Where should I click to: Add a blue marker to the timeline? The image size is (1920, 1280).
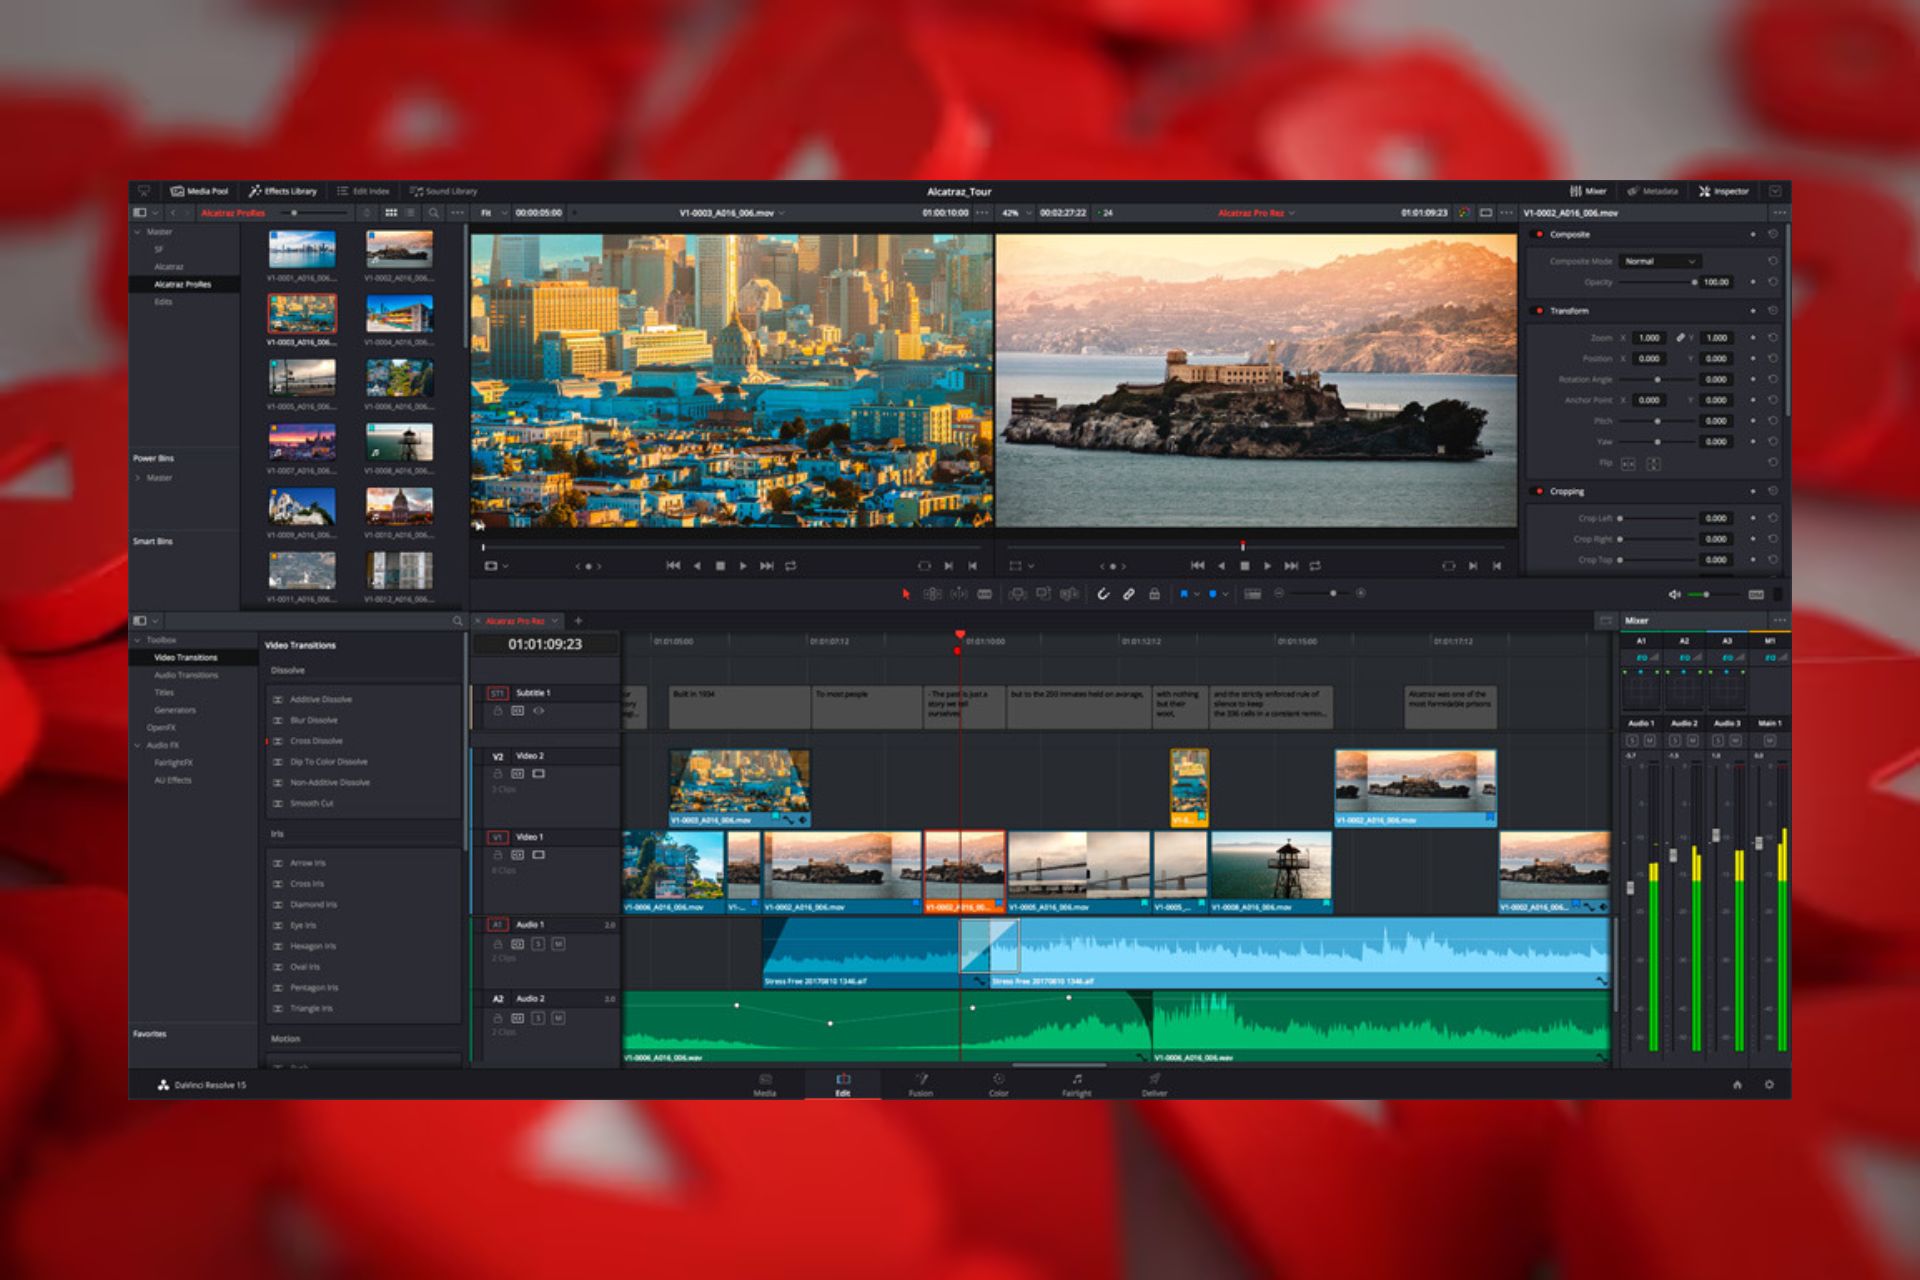coord(1213,594)
